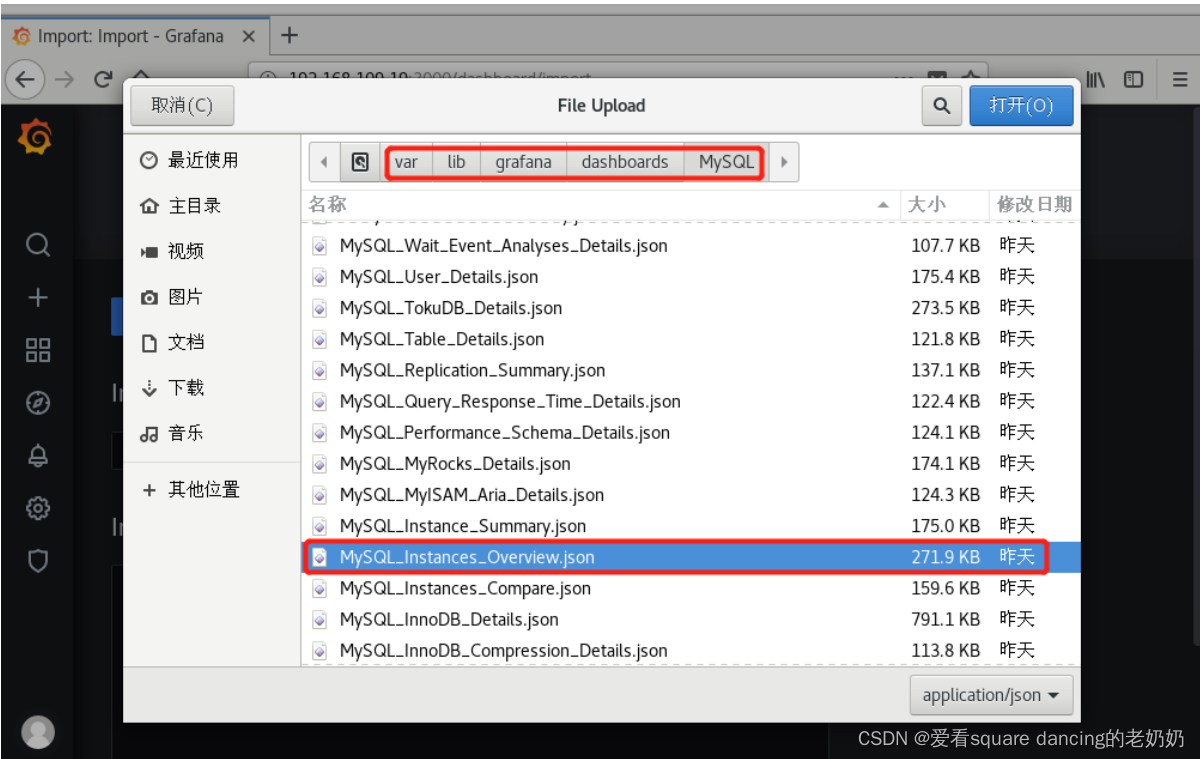Viewport: 1200px width, 759px height.
Task: Select MySQL_Instances_Overview.json file
Action: (691, 557)
